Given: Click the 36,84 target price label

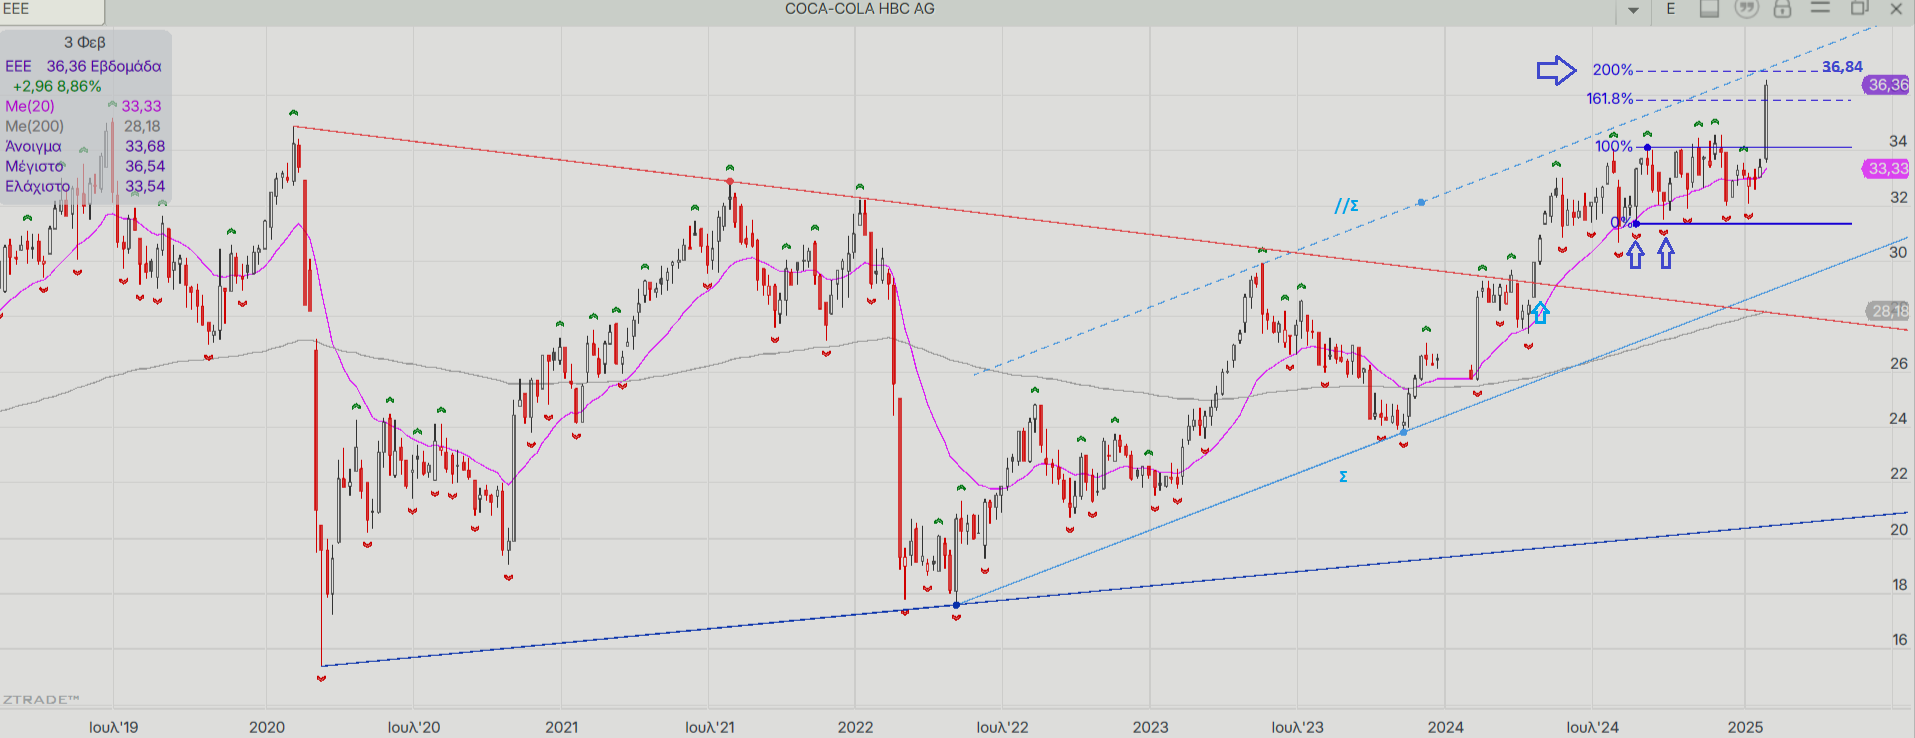Looking at the screenshot, I should click(x=1842, y=66).
